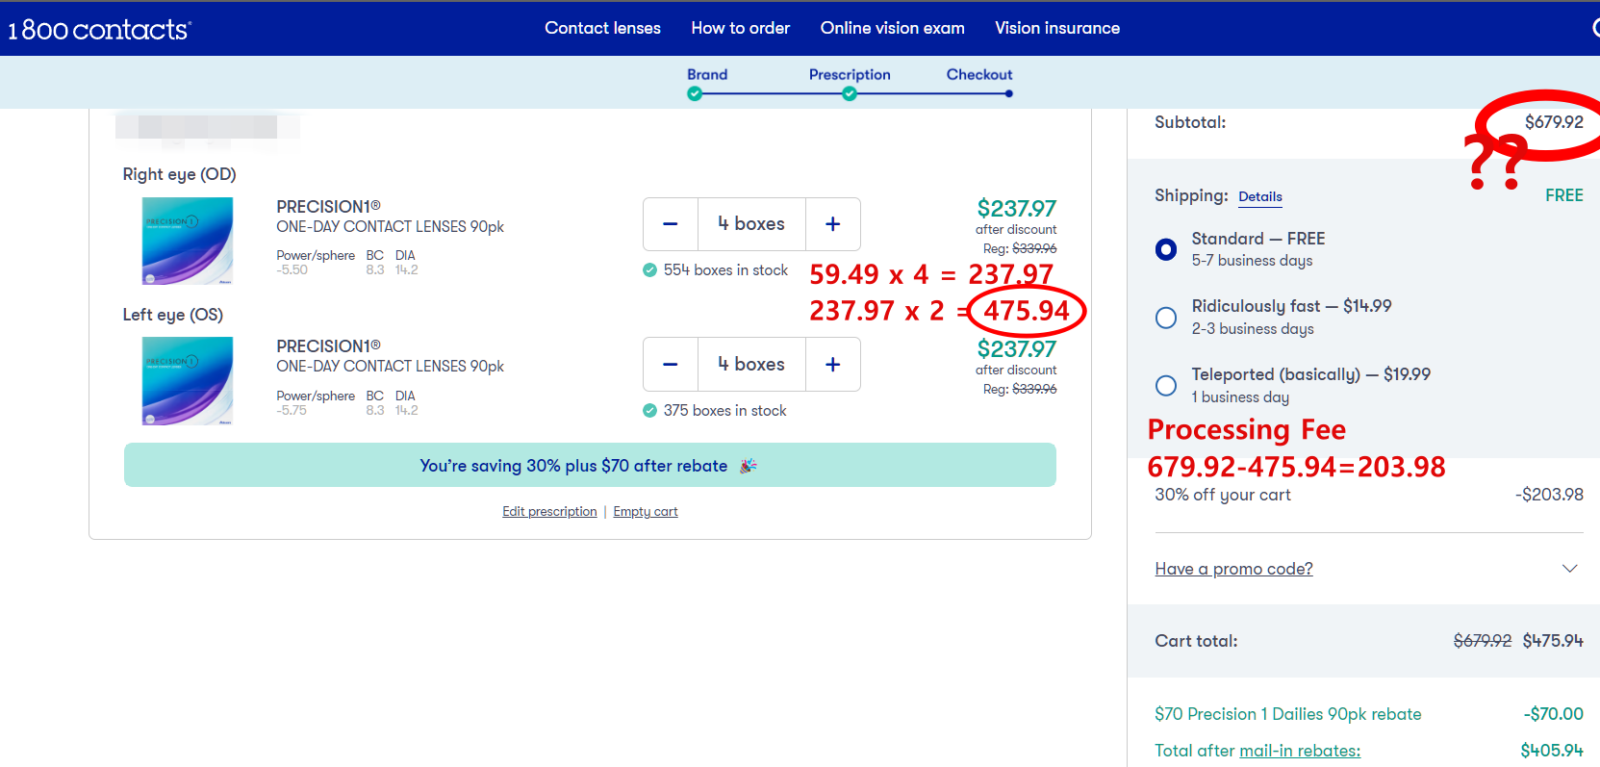Go to the Checkout step
Image resolution: width=1600 pixels, height=767 pixels.
click(980, 74)
